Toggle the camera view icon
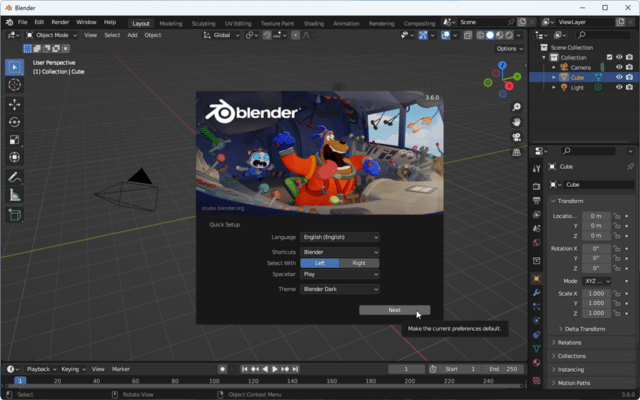 tap(516, 137)
